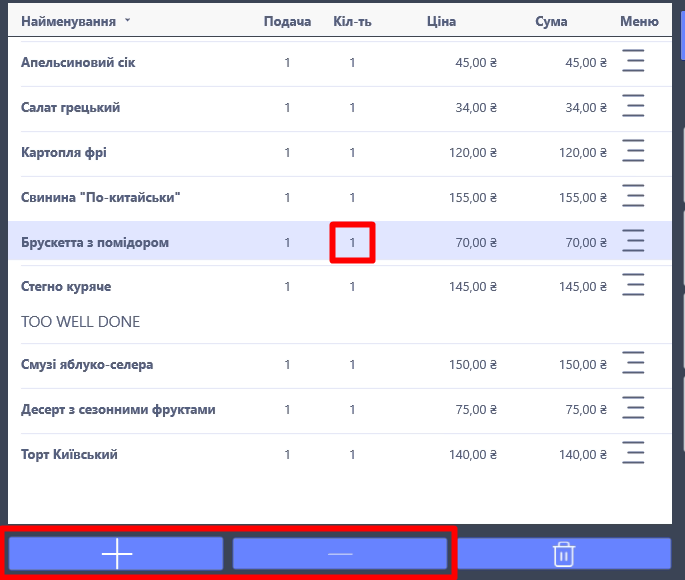Open menu icon for Салат грецький row

coord(633,108)
